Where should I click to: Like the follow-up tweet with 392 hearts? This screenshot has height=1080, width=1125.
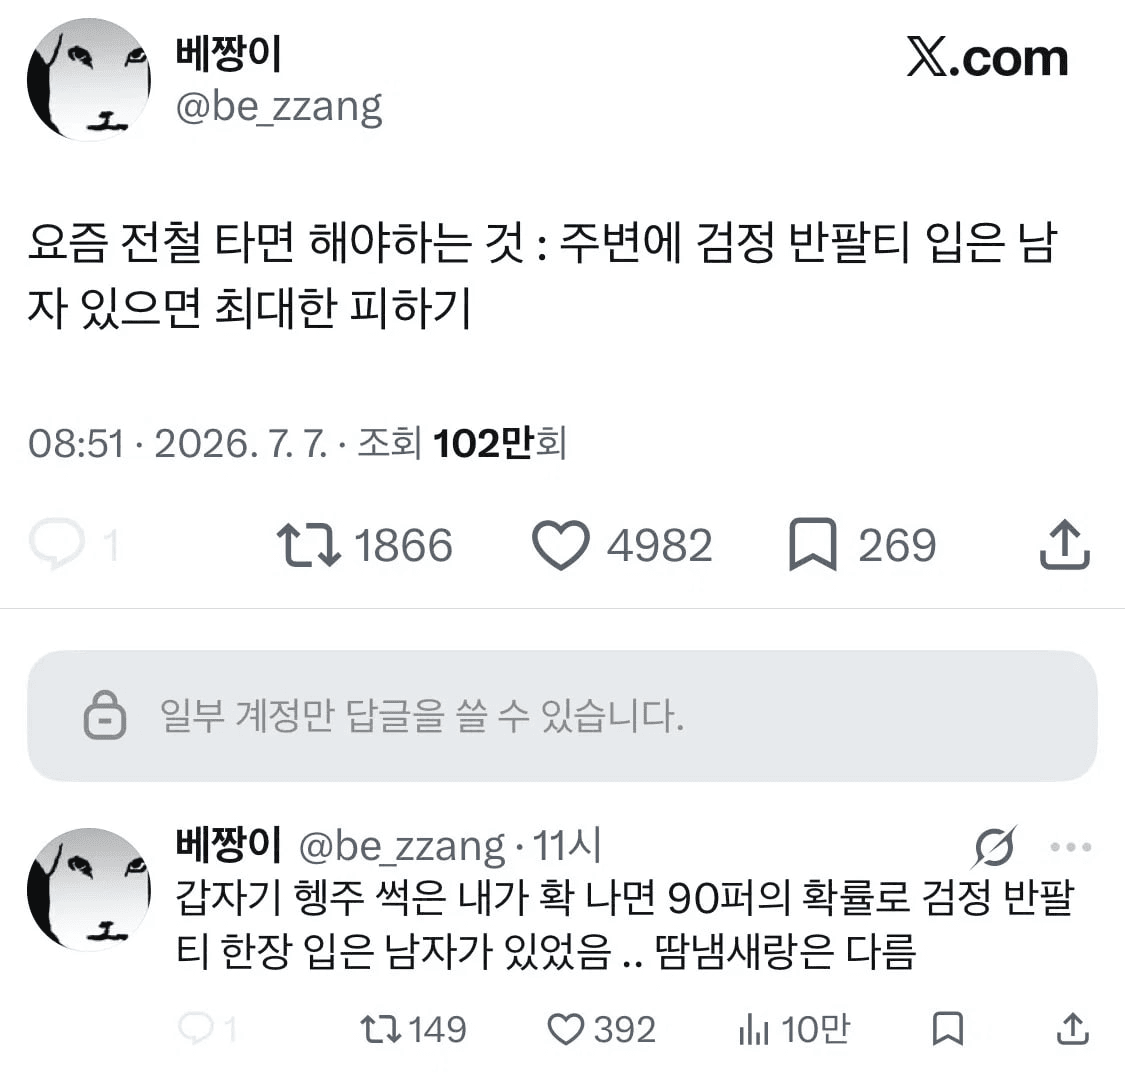click(x=565, y=1029)
